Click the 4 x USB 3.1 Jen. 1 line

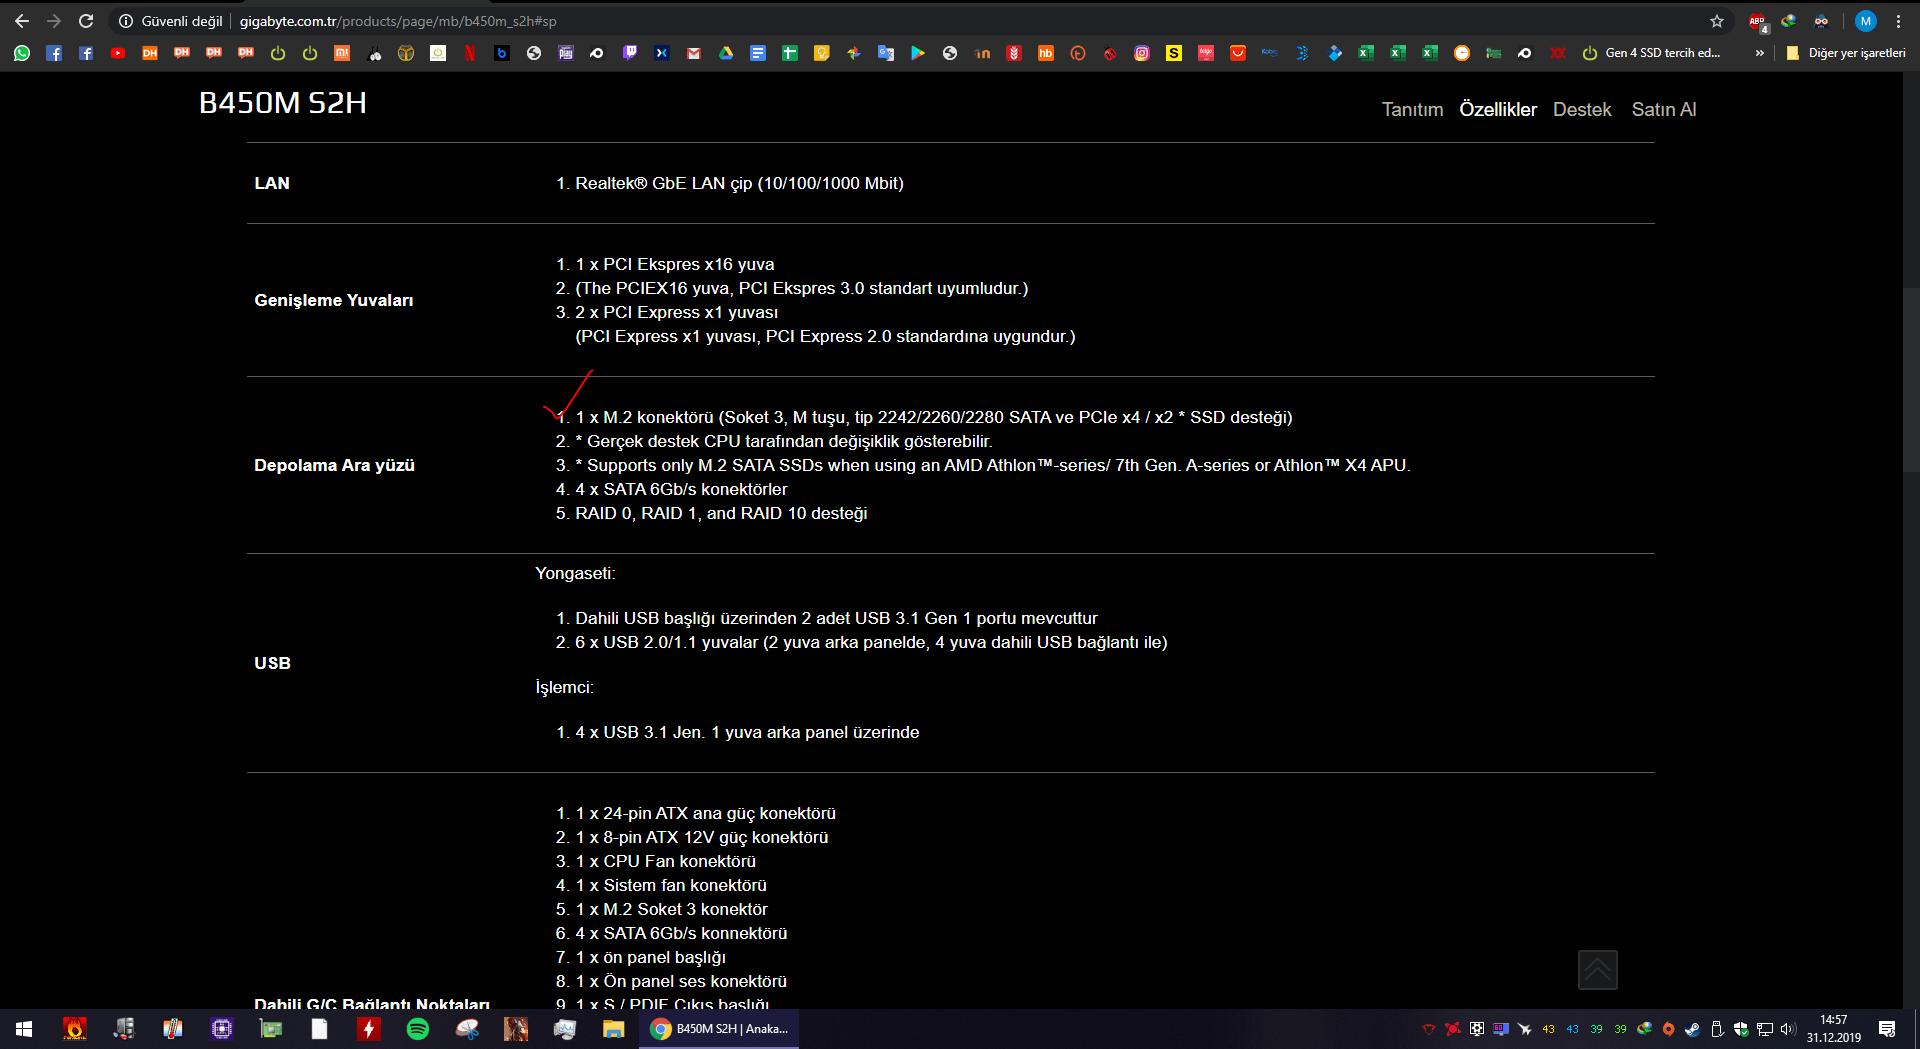coord(747,733)
